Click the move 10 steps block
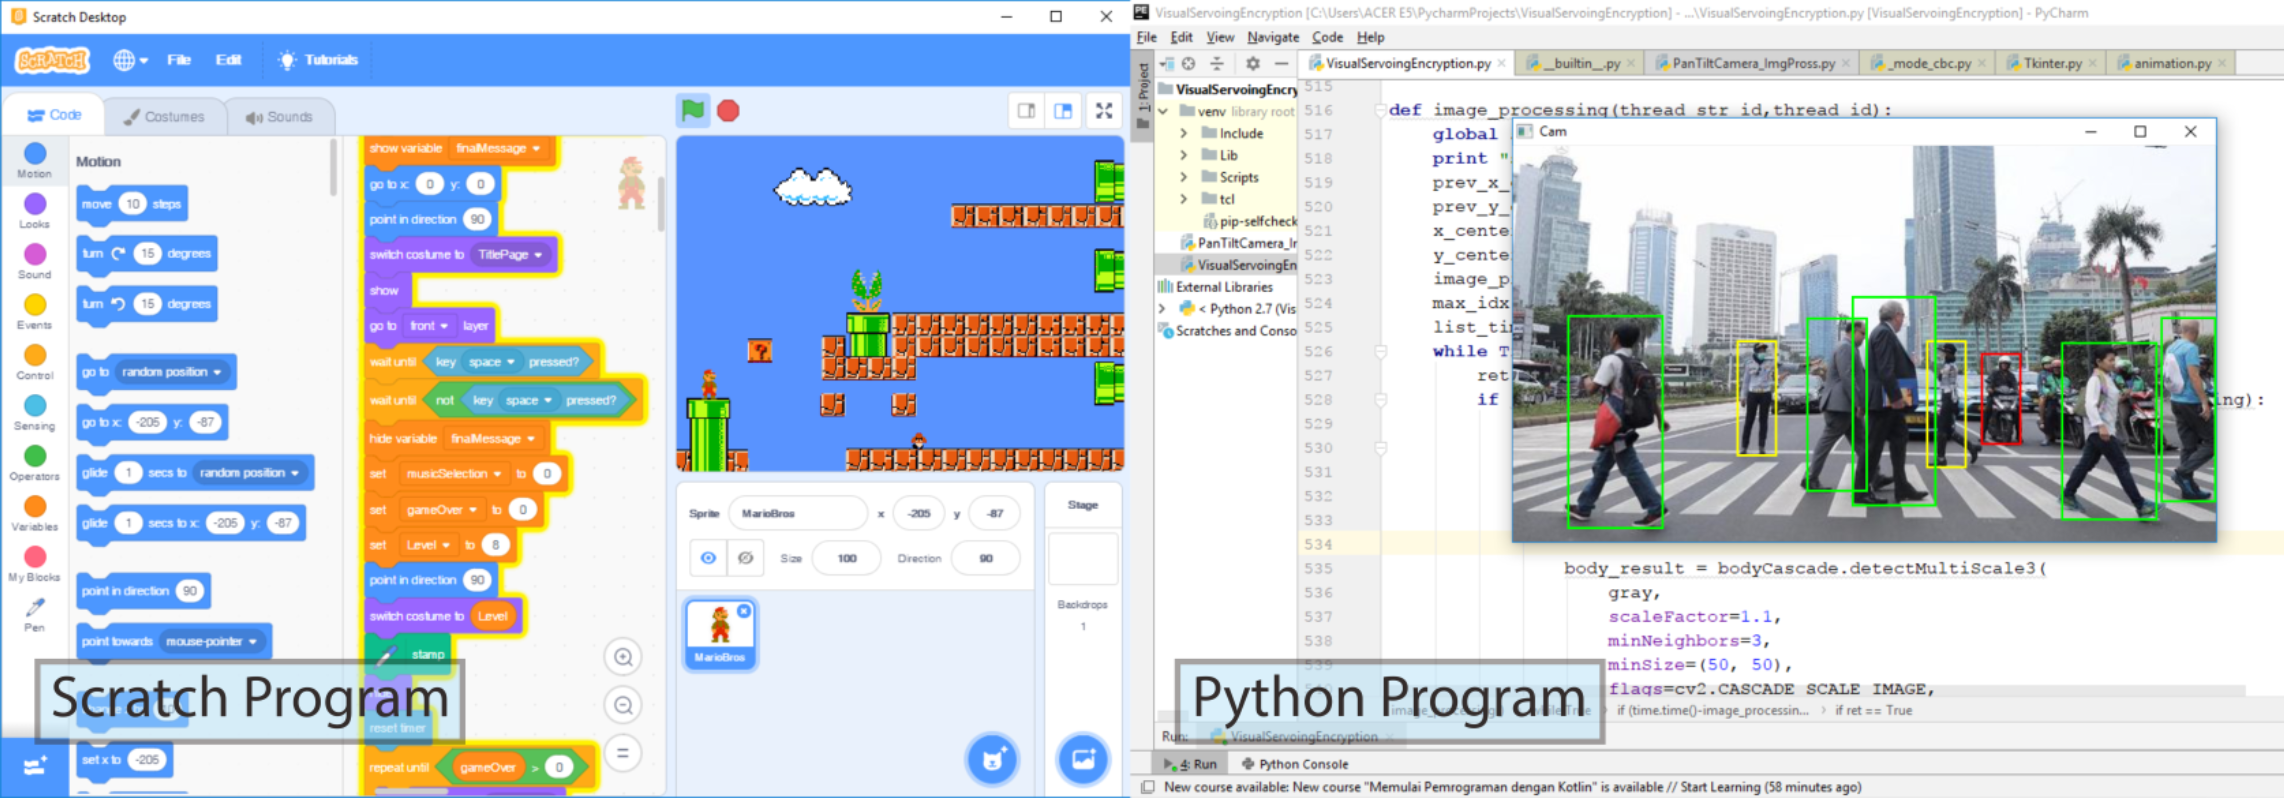 coord(132,204)
